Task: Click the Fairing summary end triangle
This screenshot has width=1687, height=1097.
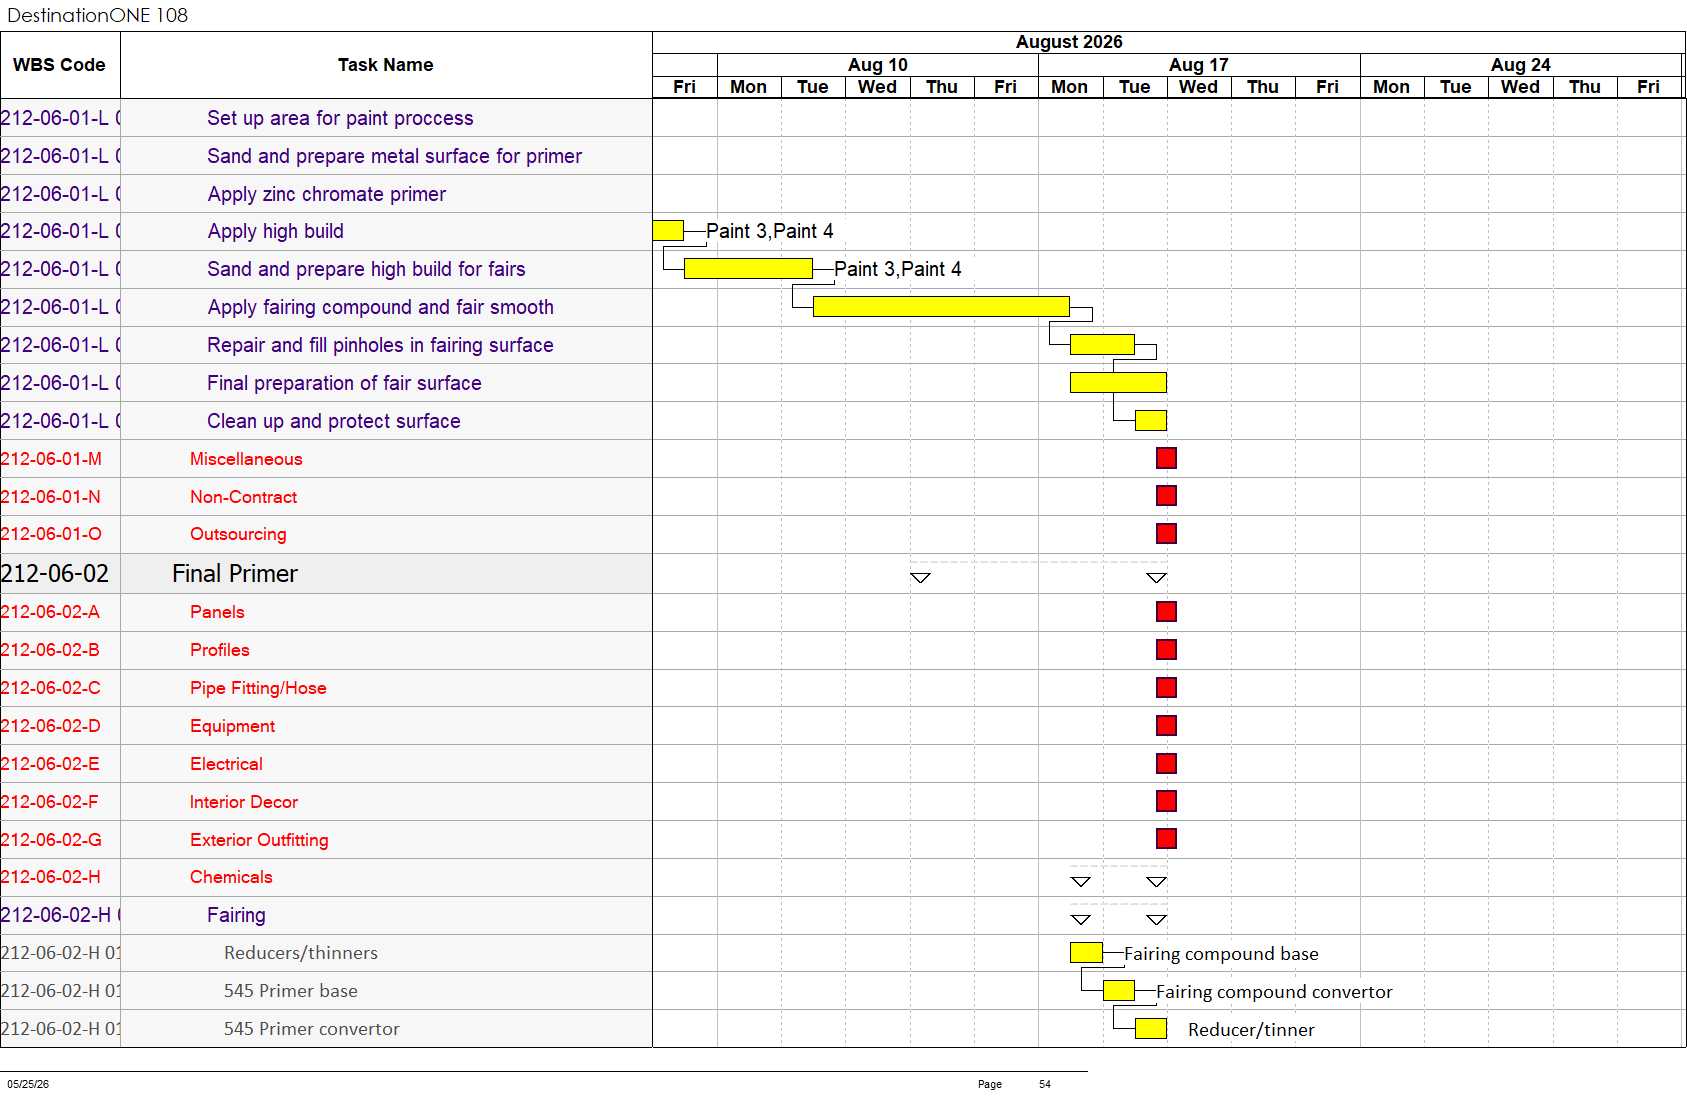Action: click(x=1156, y=920)
